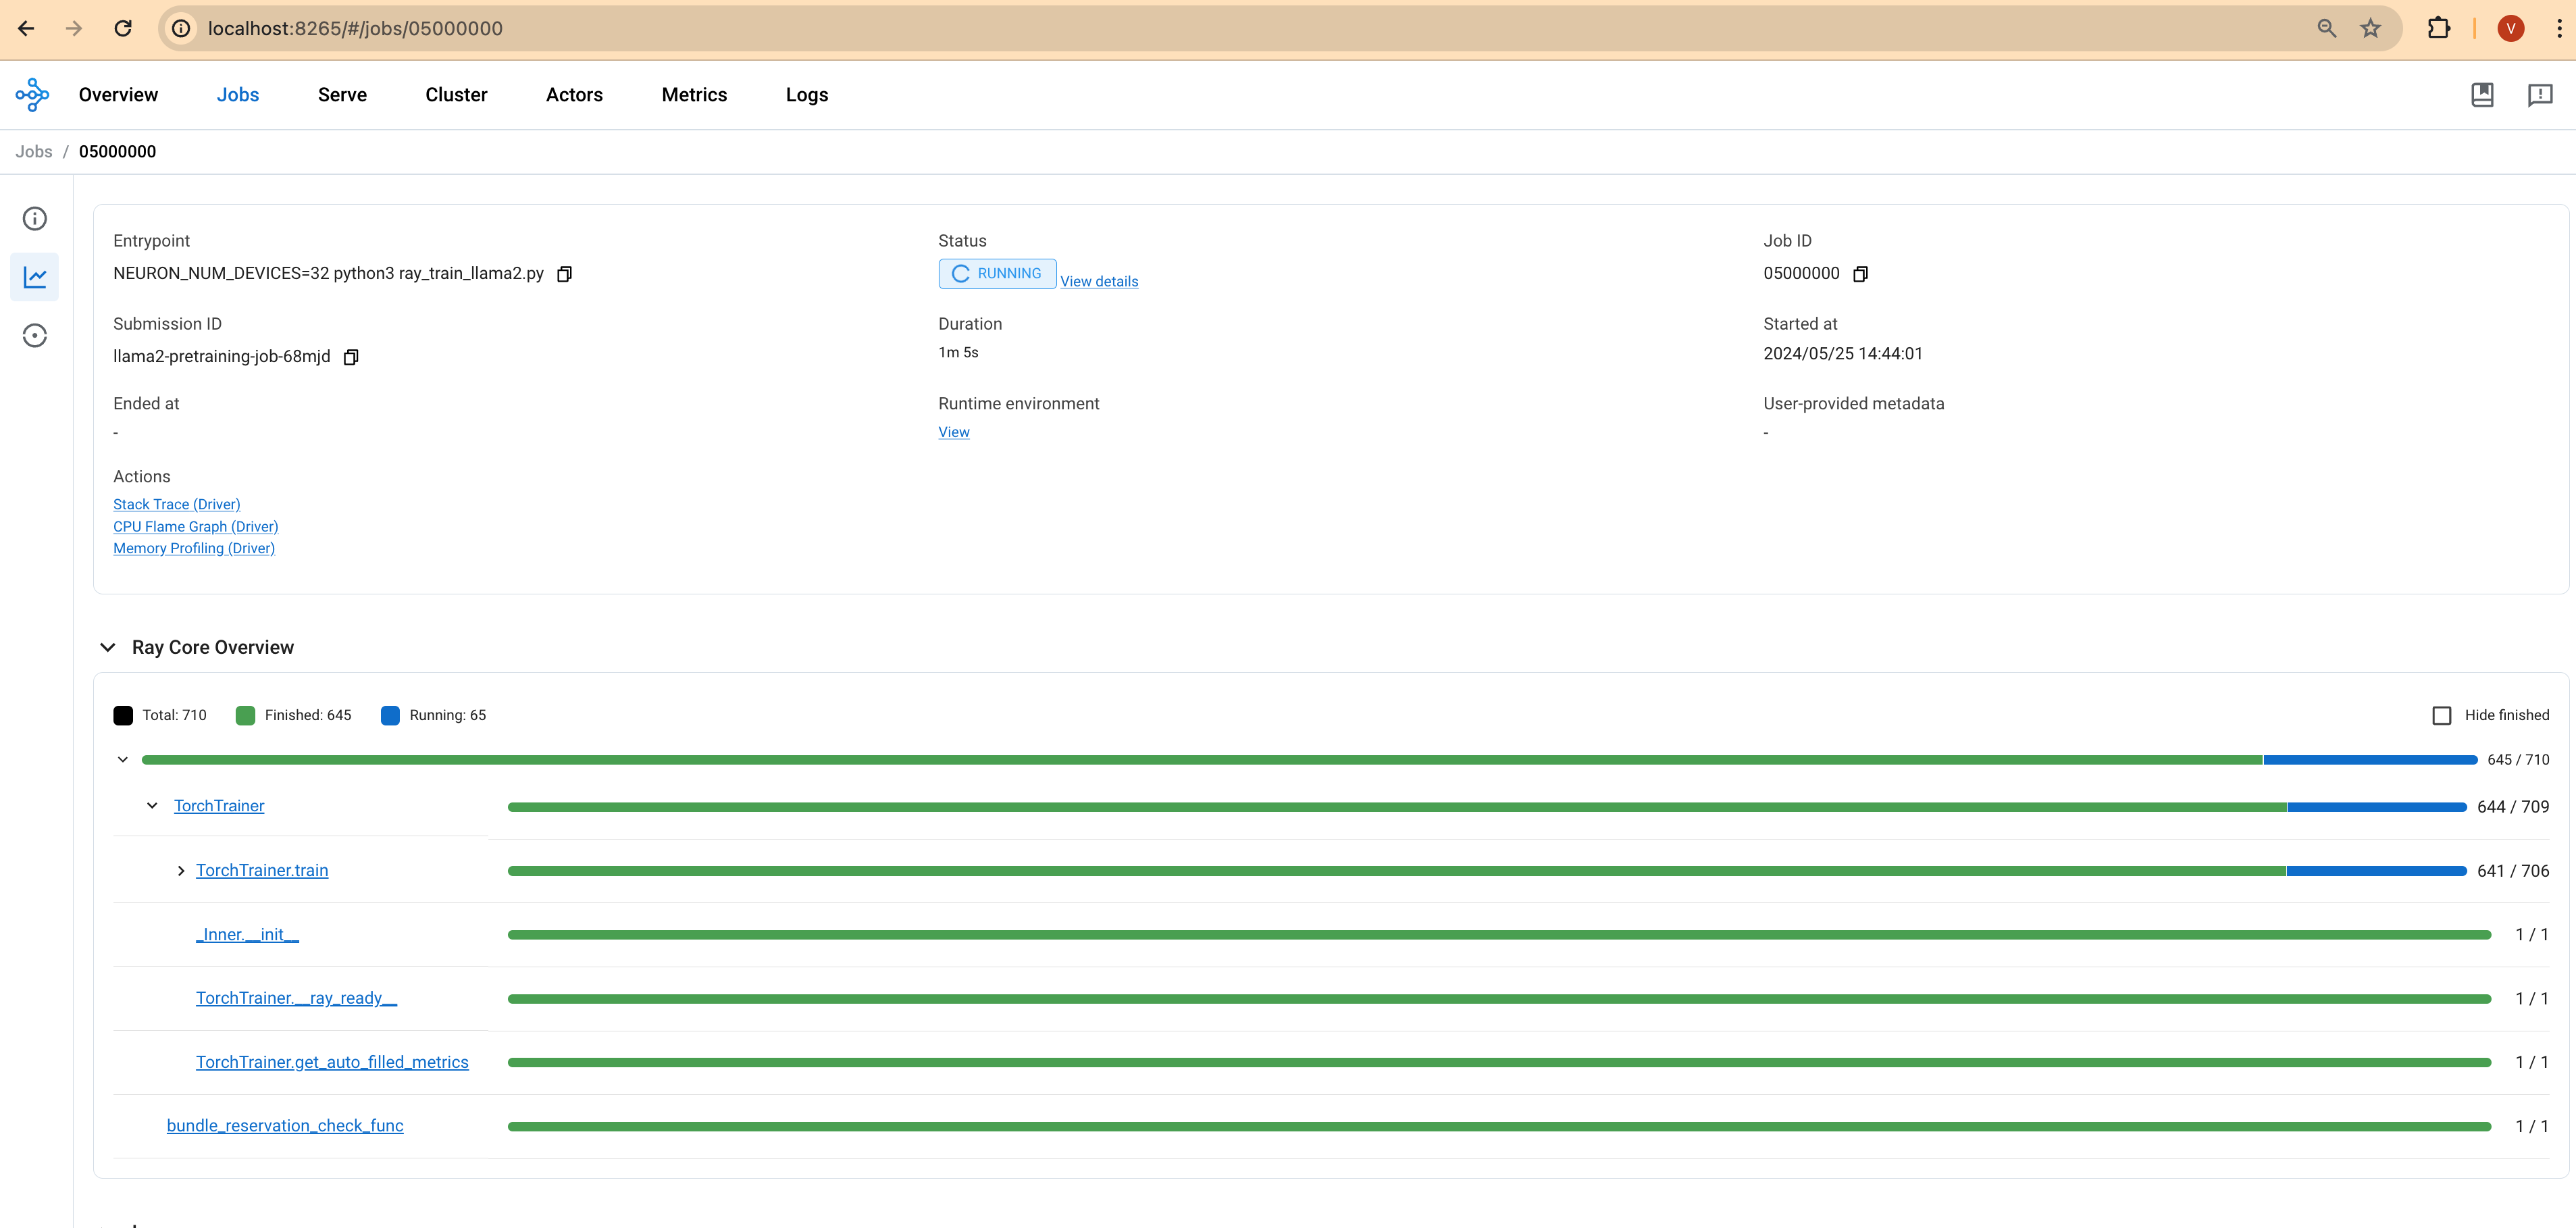Click the TorchTrainer.train progress bar

point(1486,871)
